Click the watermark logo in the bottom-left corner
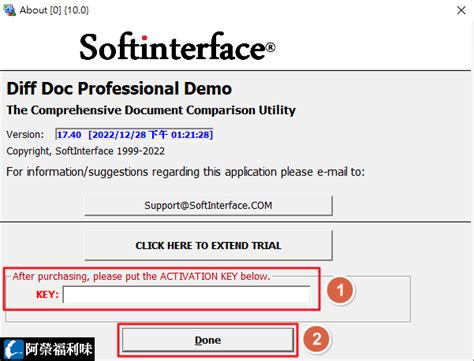 pyautogui.click(x=47, y=349)
